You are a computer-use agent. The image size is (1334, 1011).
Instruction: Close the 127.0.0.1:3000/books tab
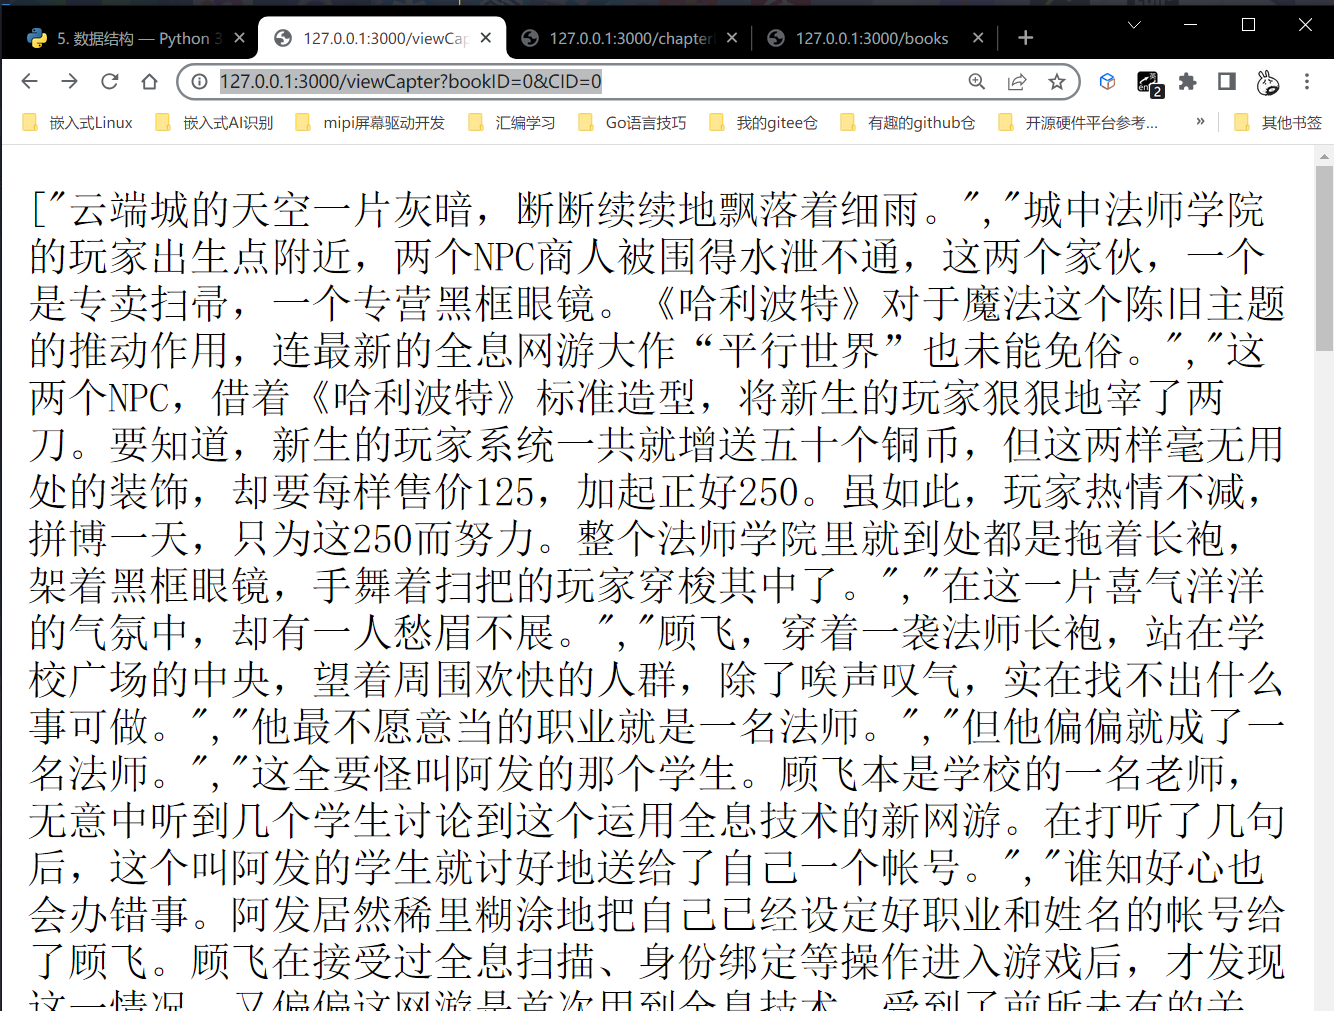(x=978, y=38)
